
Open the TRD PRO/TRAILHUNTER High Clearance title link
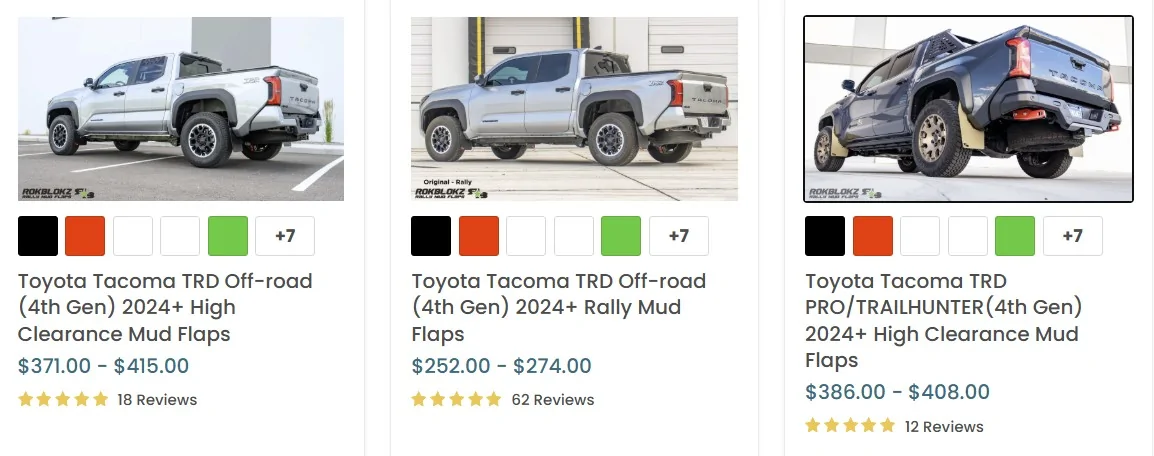point(943,320)
